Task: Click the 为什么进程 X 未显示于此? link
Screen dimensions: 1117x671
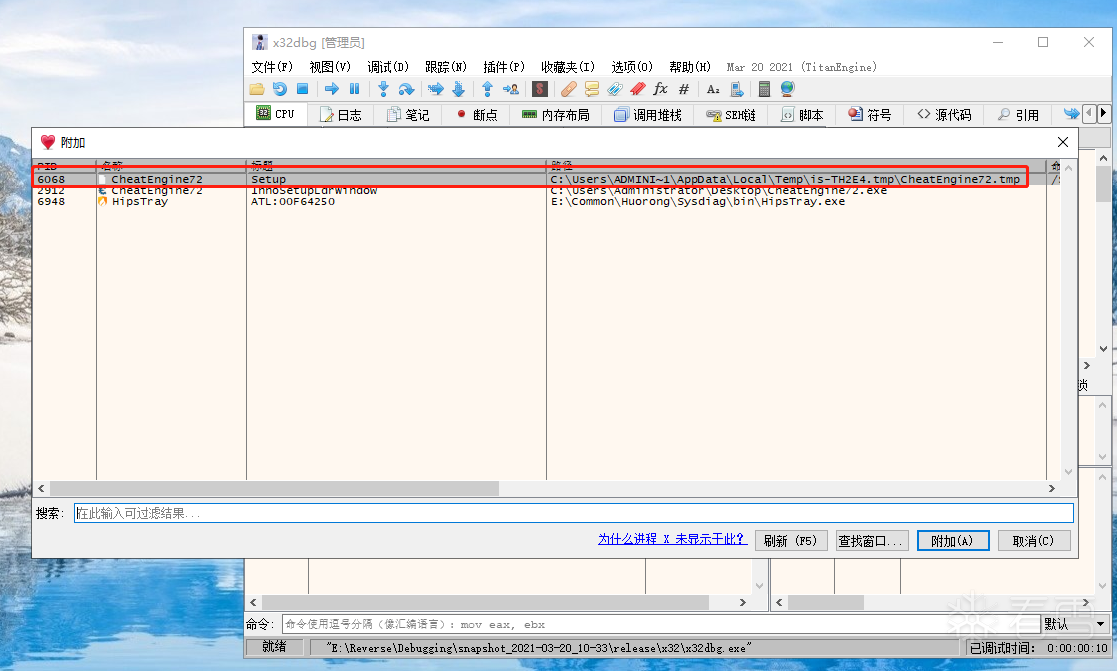Action: click(x=672, y=539)
